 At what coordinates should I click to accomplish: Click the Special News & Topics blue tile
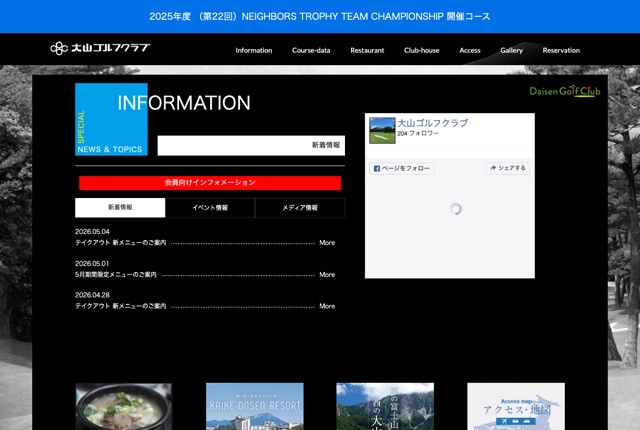click(x=111, y=119)
